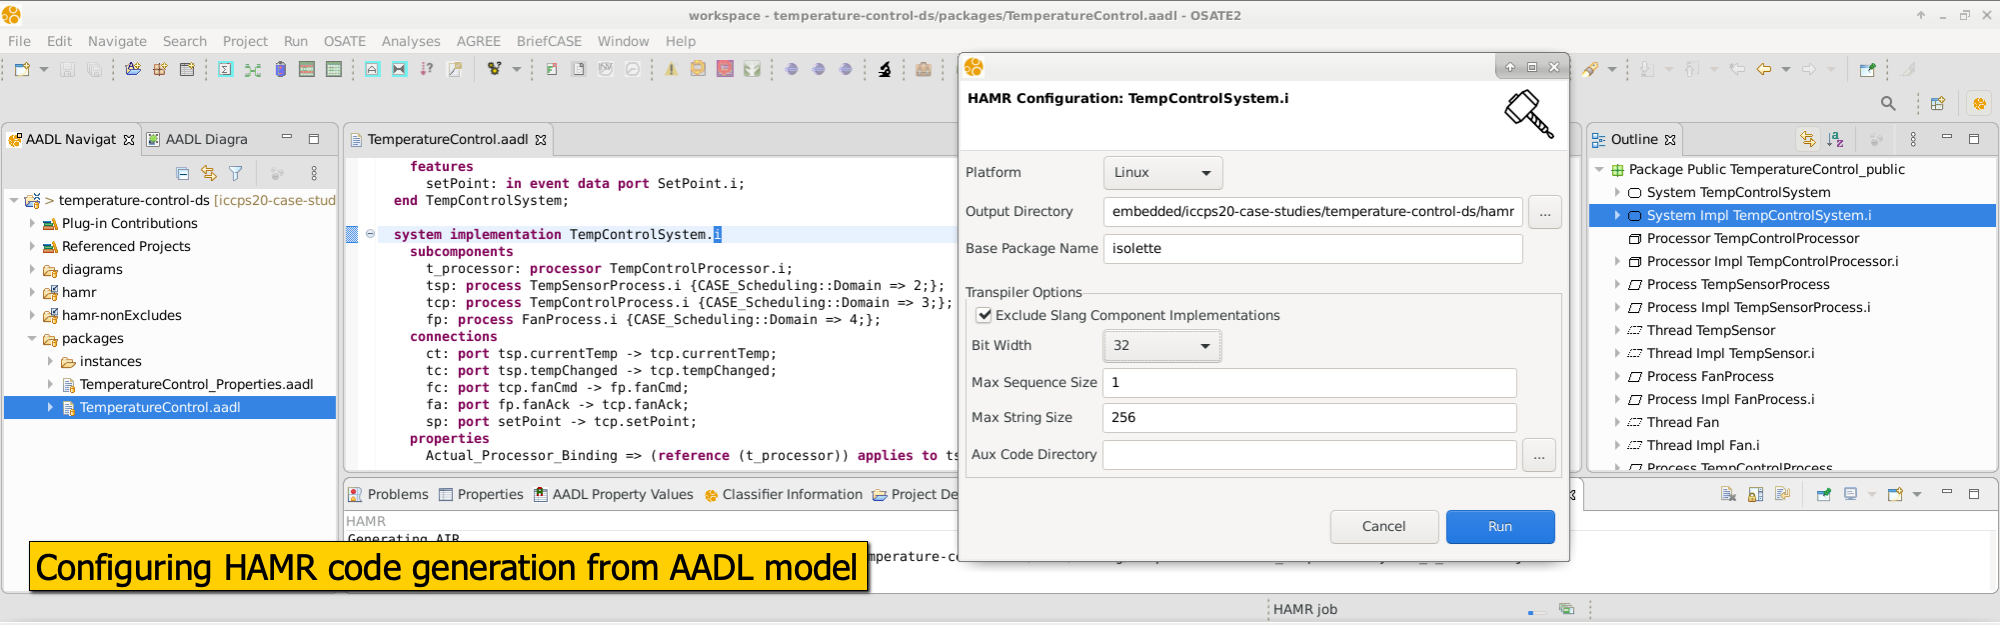Click the search magnifier icon in toolbar
The image size is (2000, 625).
tap(1888, 103)
